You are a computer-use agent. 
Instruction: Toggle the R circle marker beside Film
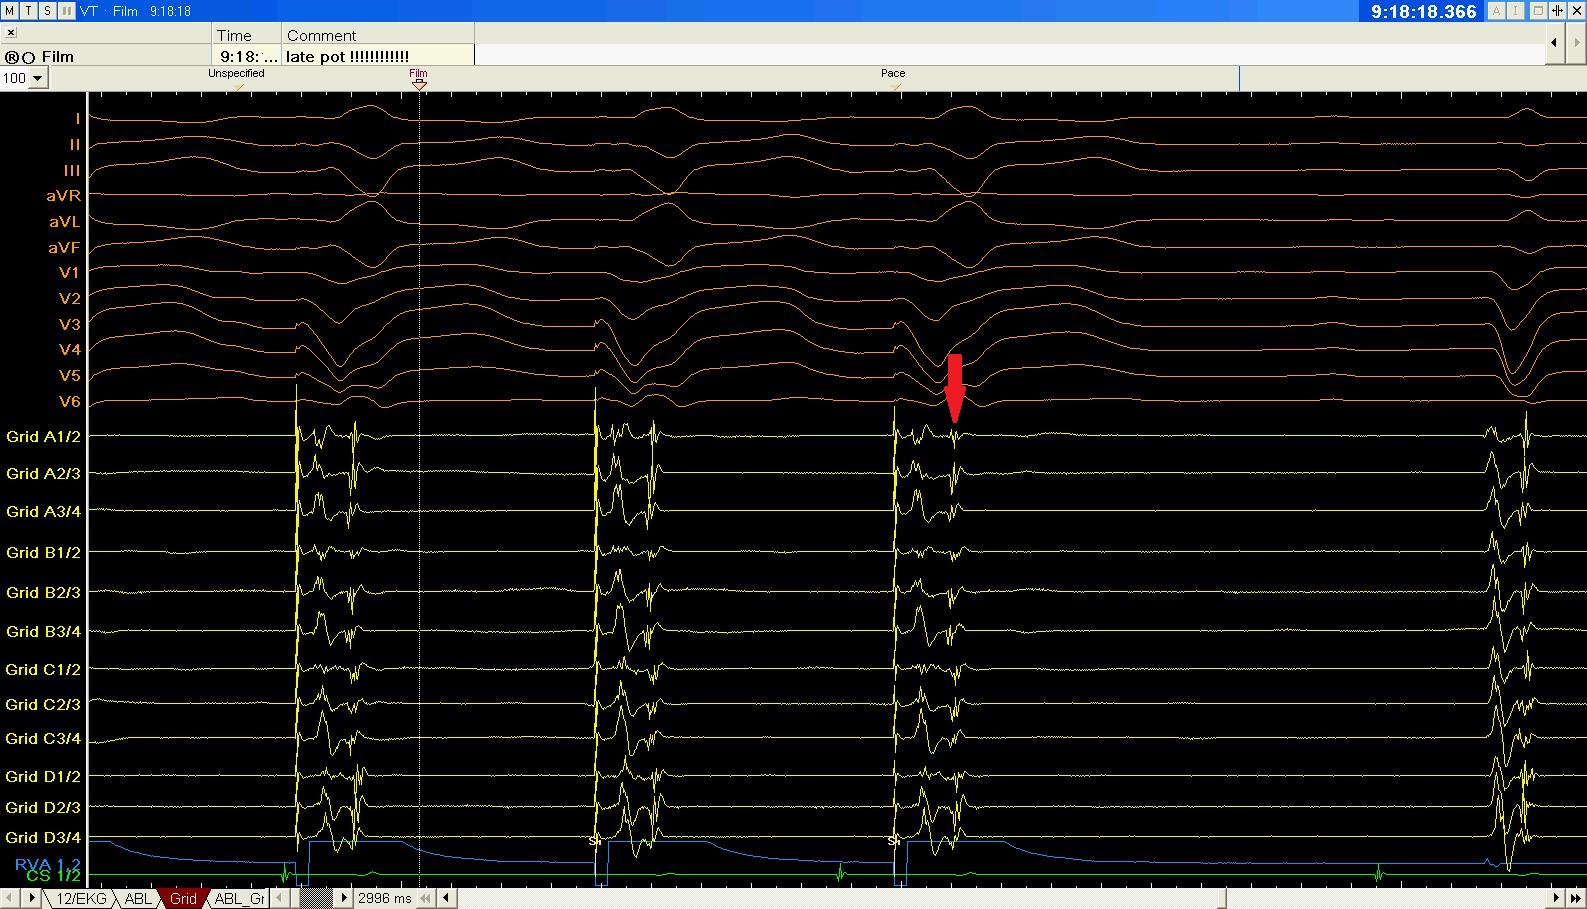[x=12, y=58]
